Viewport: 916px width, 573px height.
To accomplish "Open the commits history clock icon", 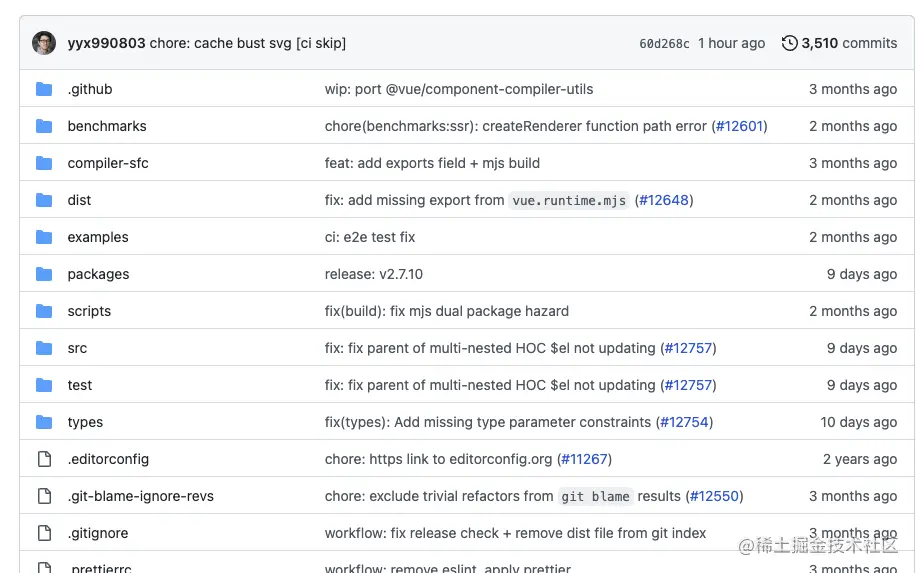I will coord(789,43).
